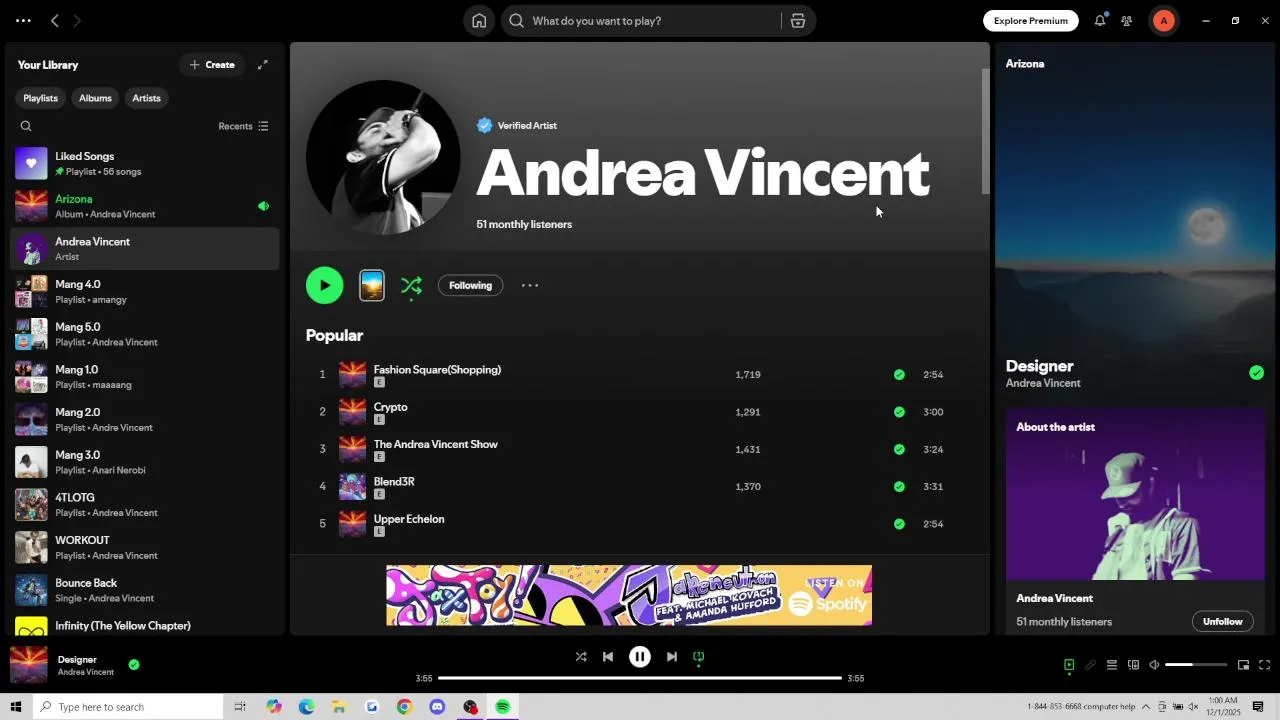Open Bounce Back single
Viewport: 1280px width, 720px height.
tap(144, 590)
